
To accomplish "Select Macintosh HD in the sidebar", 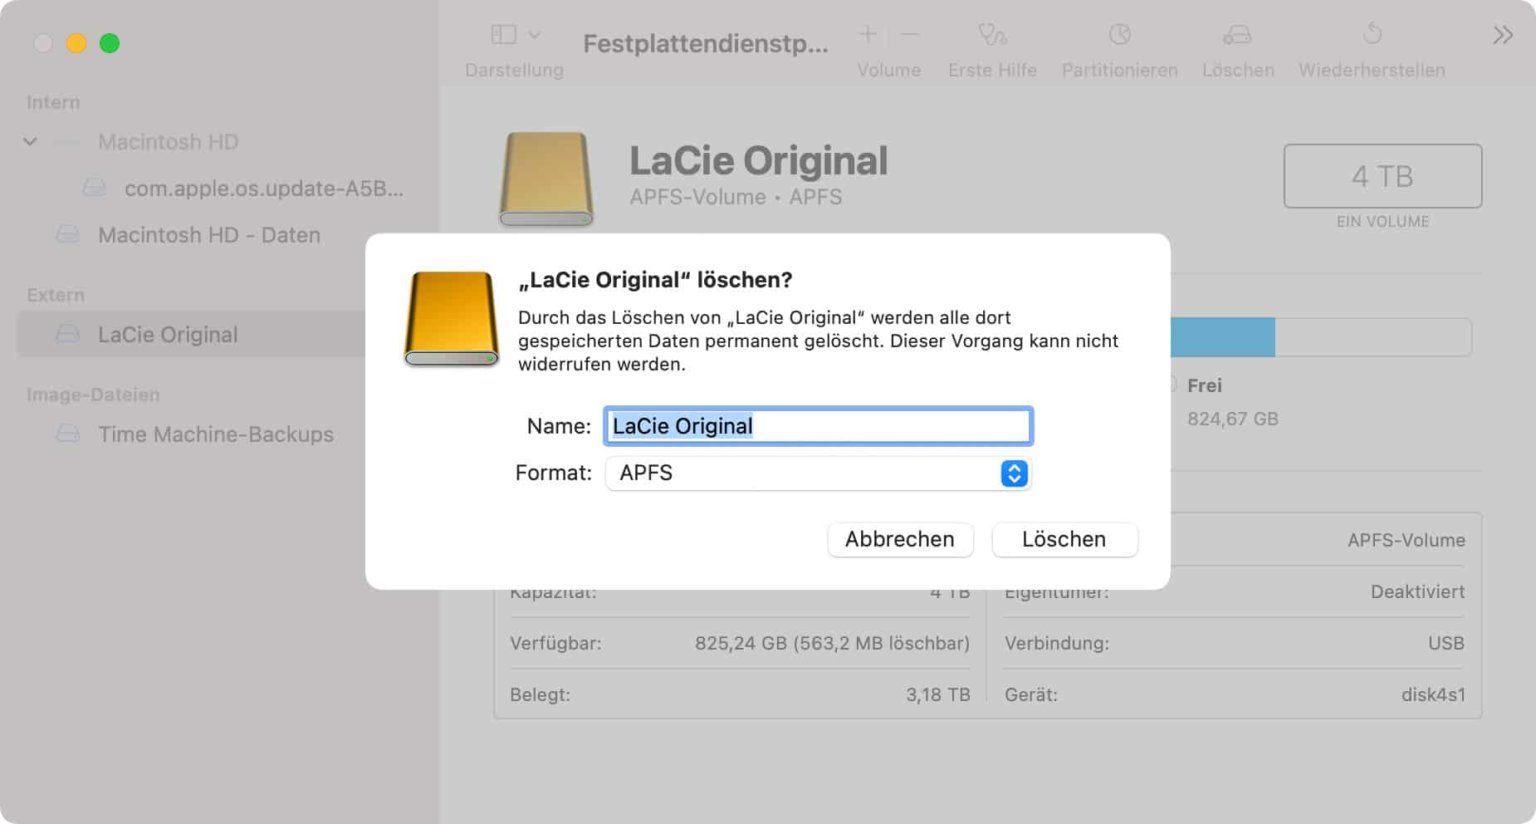I will pyautogui.click(x=168, y=142).
